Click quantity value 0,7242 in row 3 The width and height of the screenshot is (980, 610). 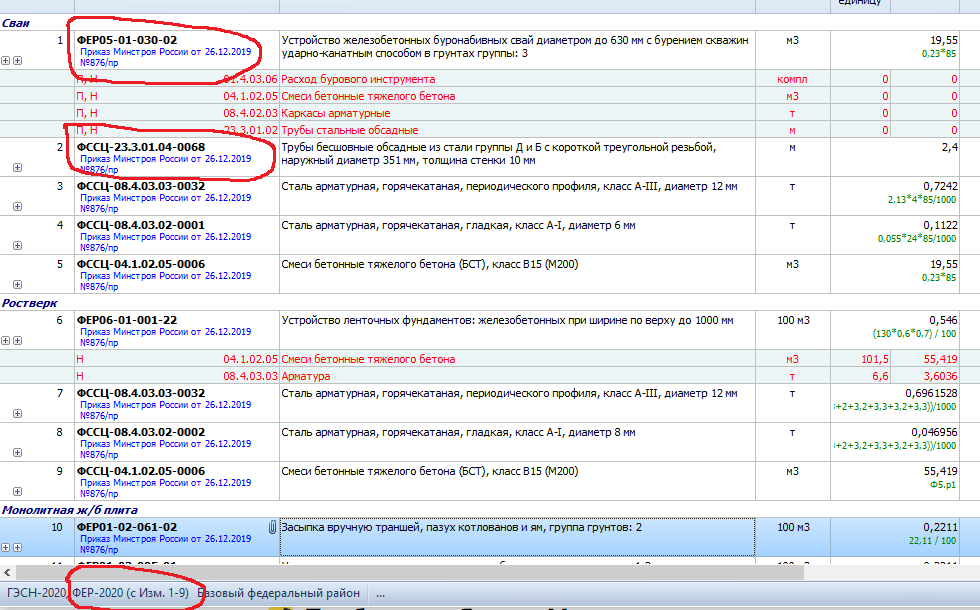pyautogui.click(x=940, y=186)
